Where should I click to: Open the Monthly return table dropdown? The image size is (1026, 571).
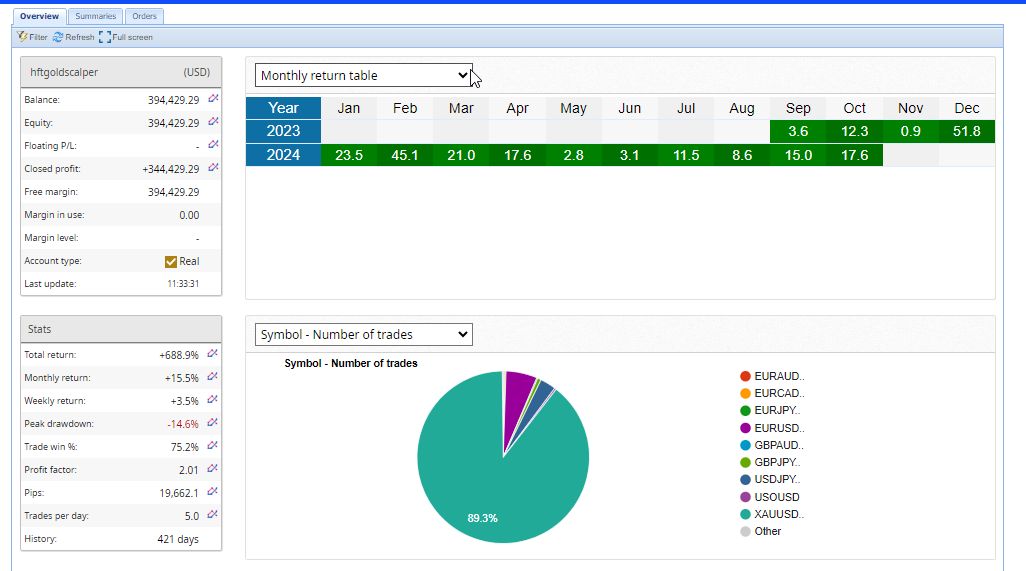tap(364, 75)
